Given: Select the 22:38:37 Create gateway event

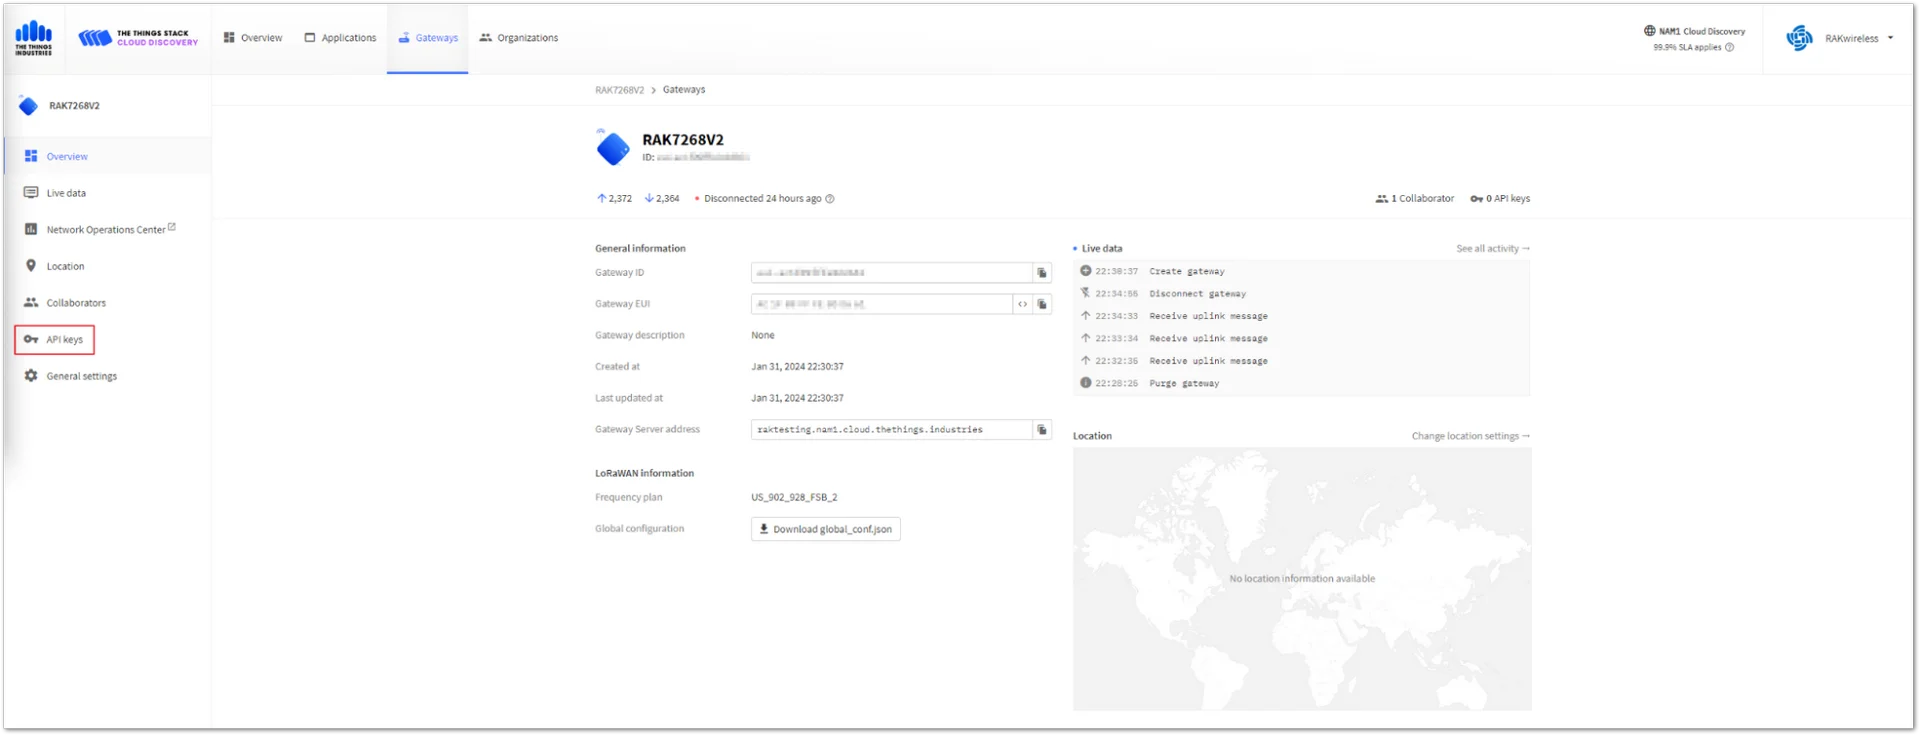Looking at the screenshot, I should tap(1301, 271).
